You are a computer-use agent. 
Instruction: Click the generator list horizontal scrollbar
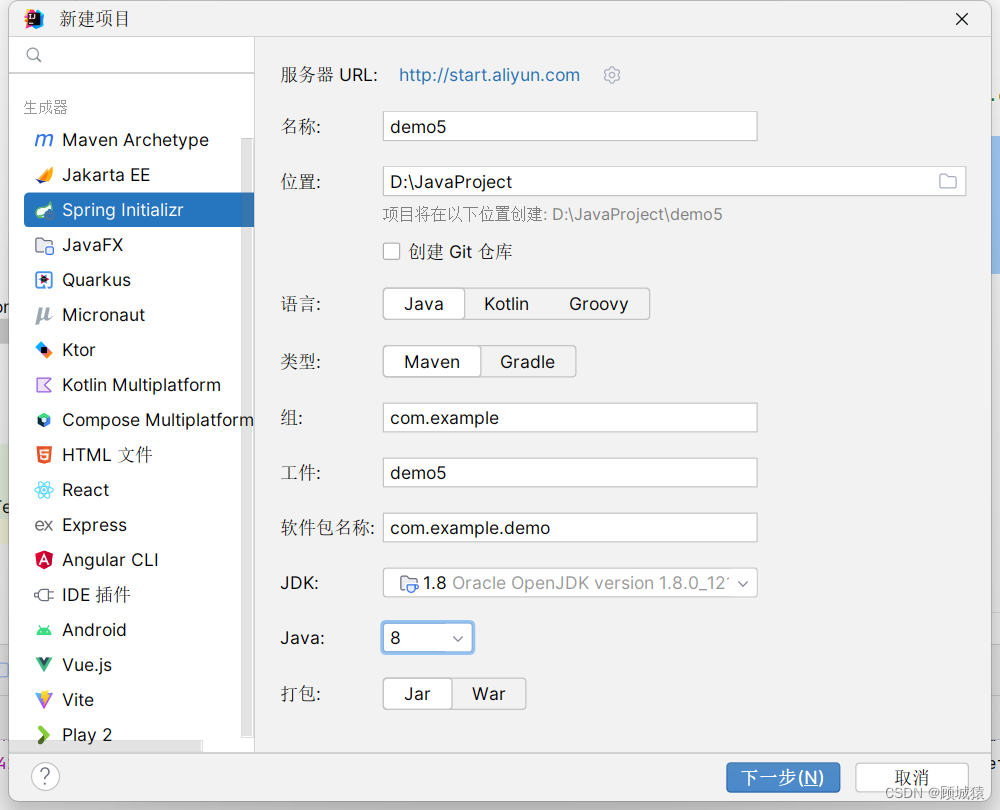click(x=106, y=746)
